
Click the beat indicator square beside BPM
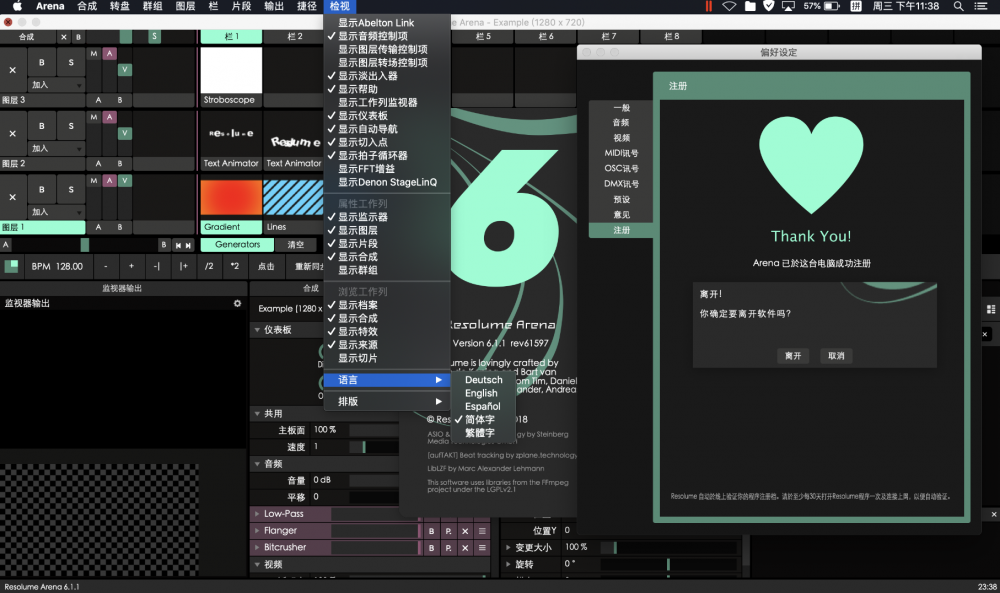pos(11,266)
